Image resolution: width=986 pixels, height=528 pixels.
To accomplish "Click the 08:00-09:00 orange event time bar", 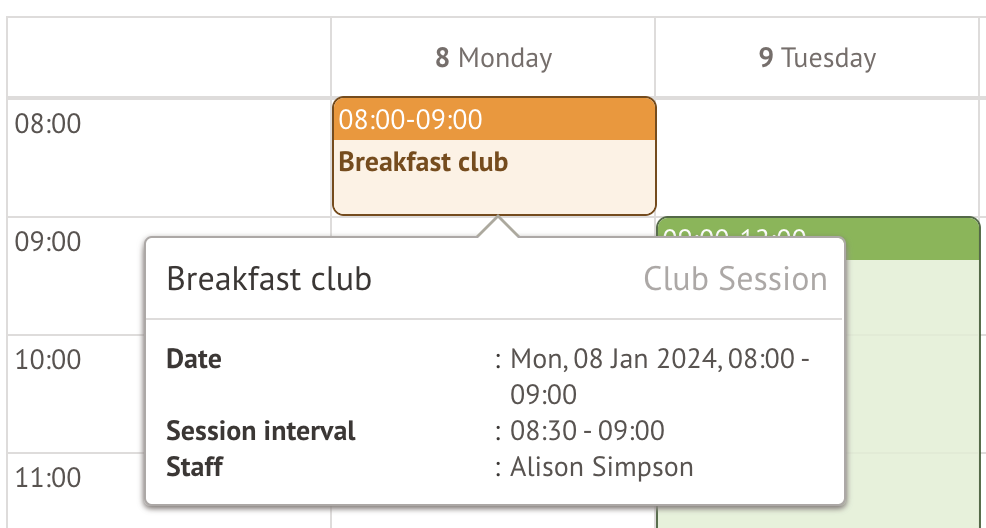I will click(x=494, y=120).
